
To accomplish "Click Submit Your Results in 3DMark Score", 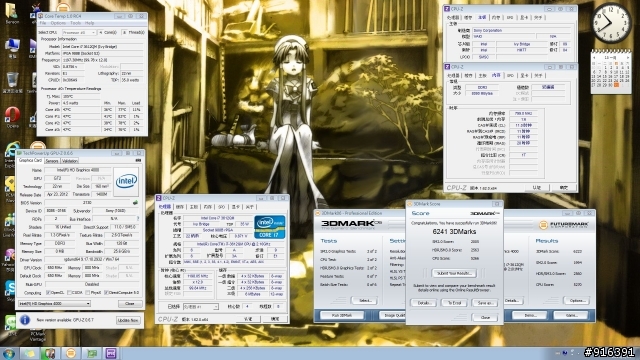I will pyautogui.click(x=454, y=273).
